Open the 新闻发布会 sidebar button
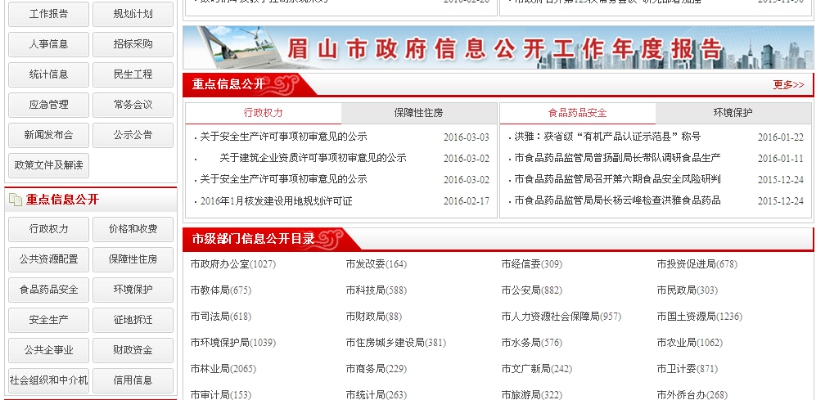This screenshot has height=400, width=817. tap(48, 135)
